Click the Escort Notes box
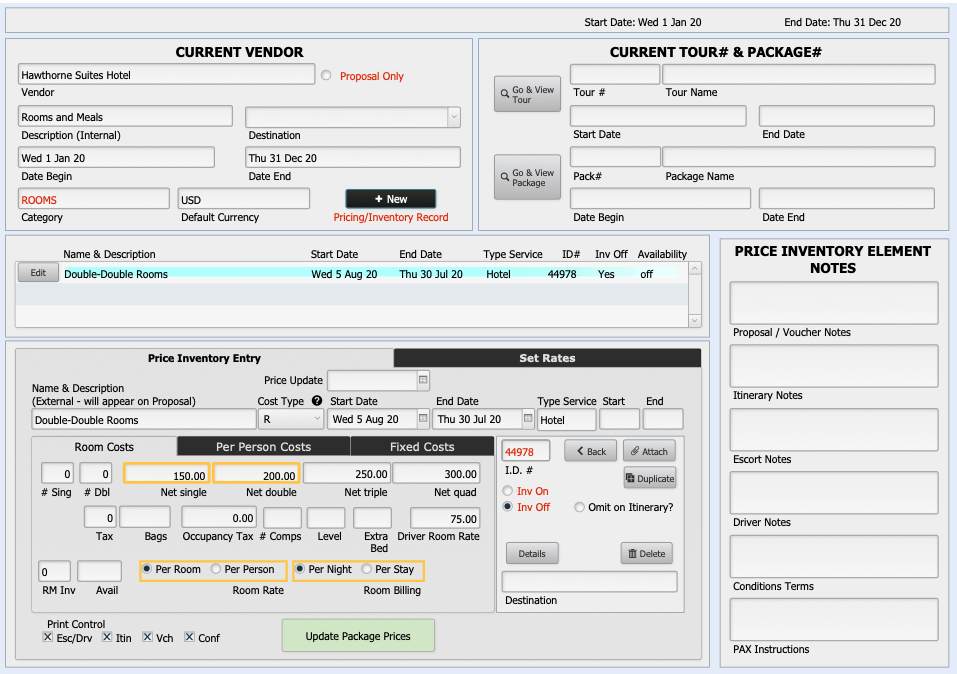 834,429
